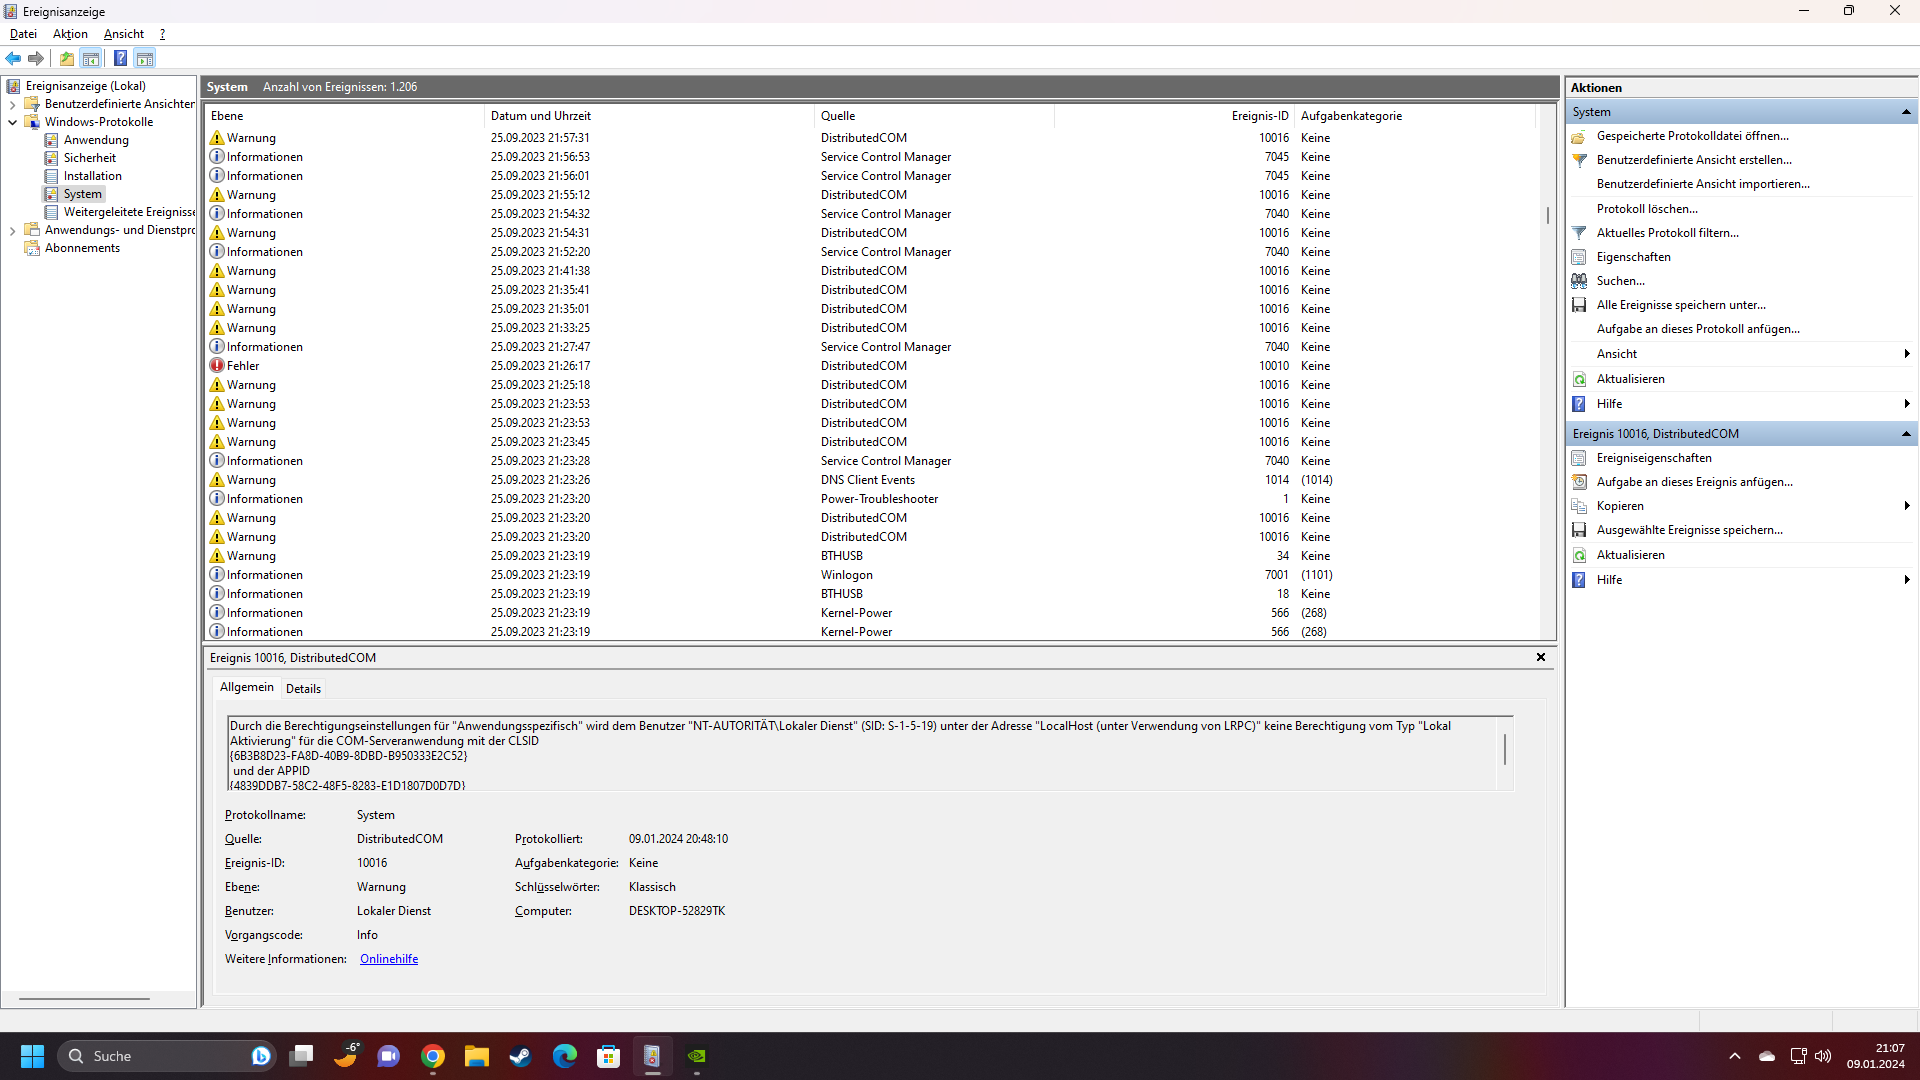Screen dimensions: 1920x1080
Task: Expand the Kopieren submenu arrow
Action: 1906,506
